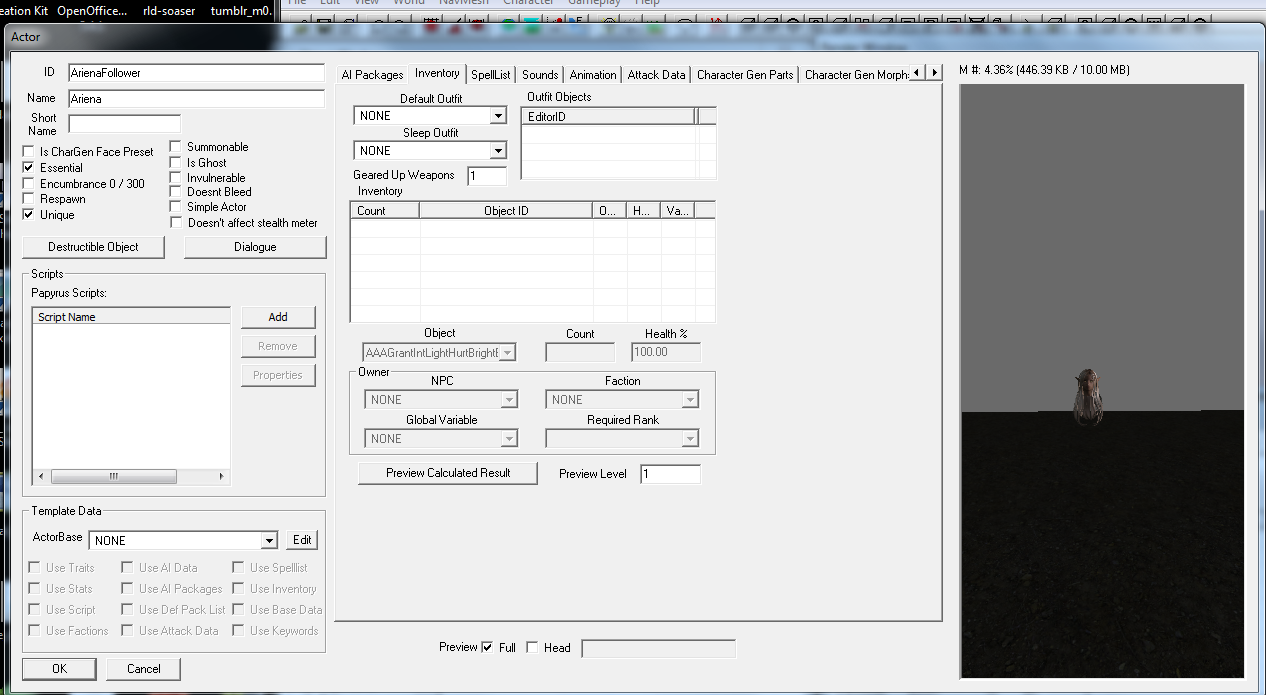The height and width of the screenshot is (695, 1266).
Task: Toggle Snap to Angle on the main toolbar
Action: pyautogui.click(x=458, y=20)
